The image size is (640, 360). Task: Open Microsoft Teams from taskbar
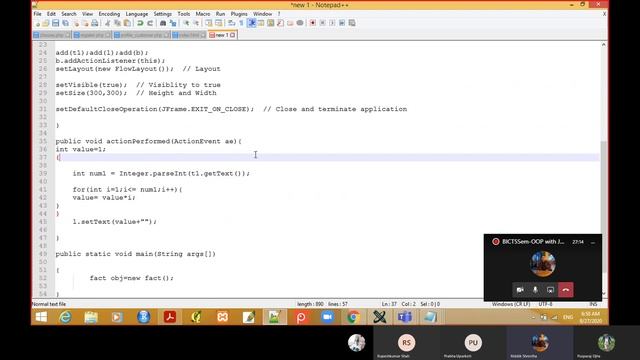[404, 317]
